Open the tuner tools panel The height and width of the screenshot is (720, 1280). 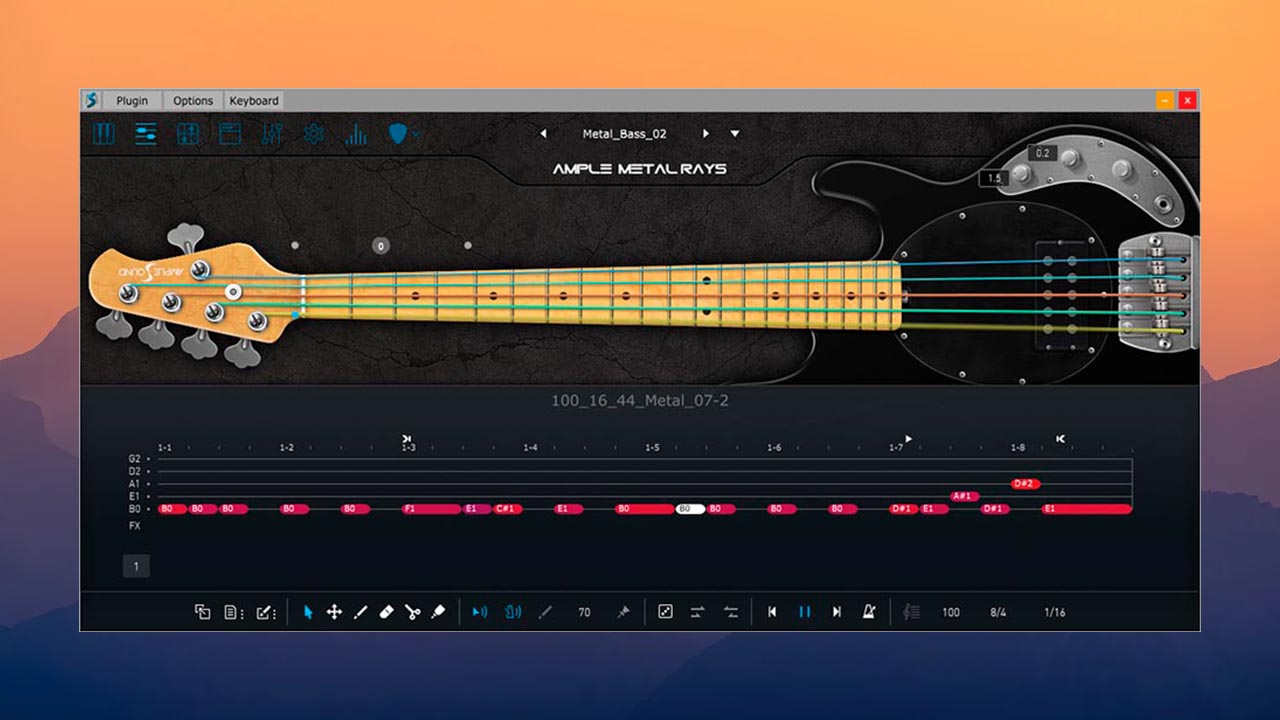click(271, 132)
